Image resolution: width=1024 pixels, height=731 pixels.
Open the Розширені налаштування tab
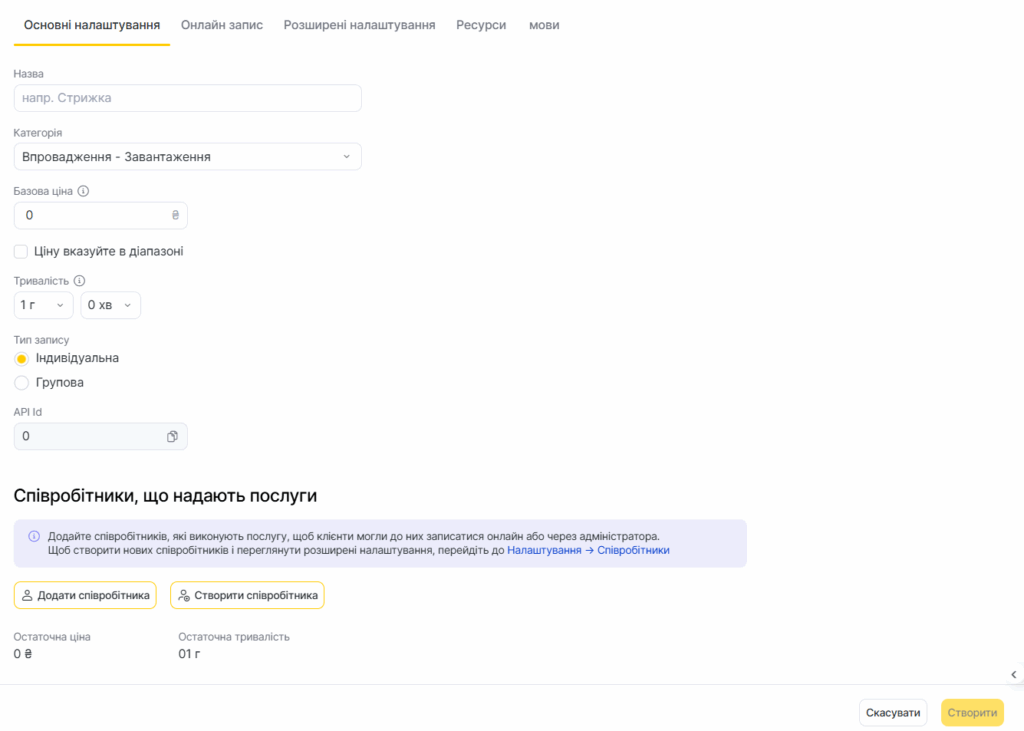click(359, 25)
